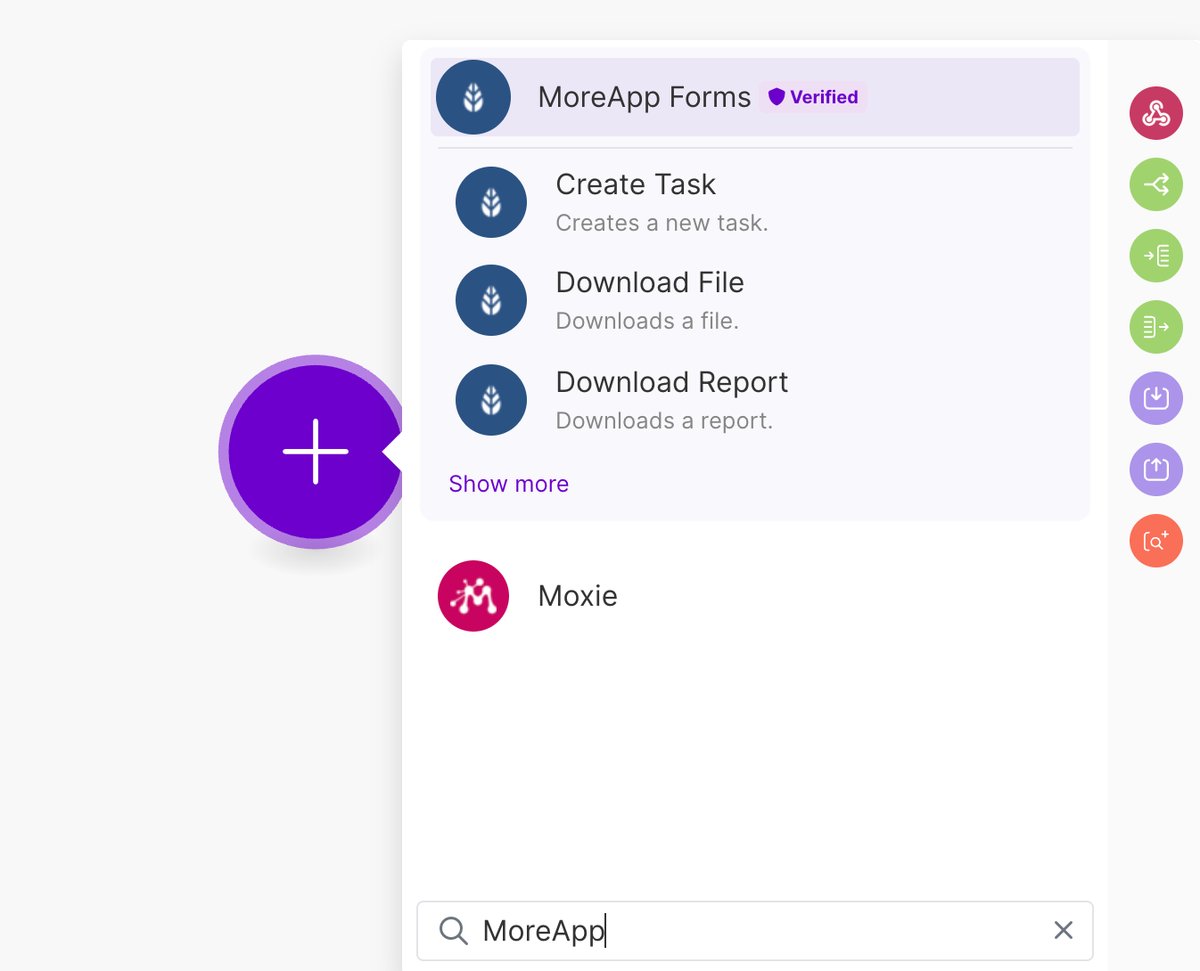Click the MoreApp Forms app logo

point(472,97)
